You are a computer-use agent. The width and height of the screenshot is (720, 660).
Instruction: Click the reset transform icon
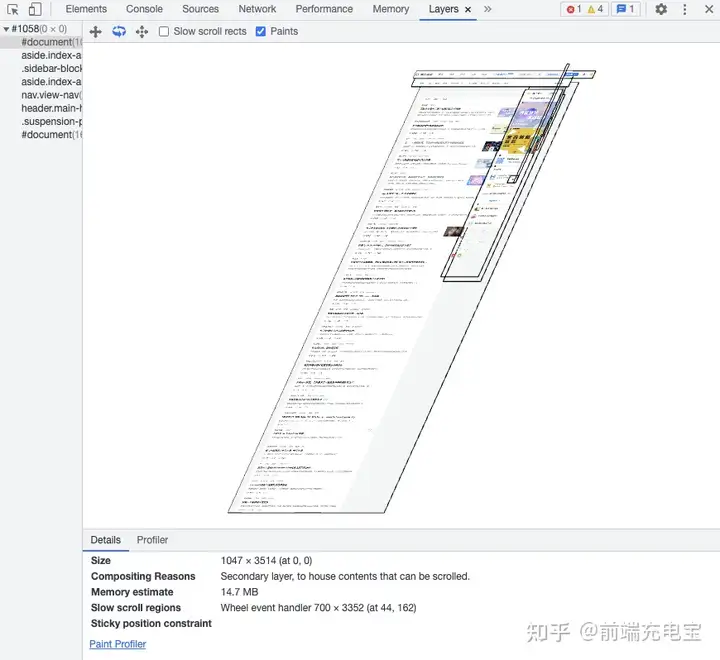point(142,32)
